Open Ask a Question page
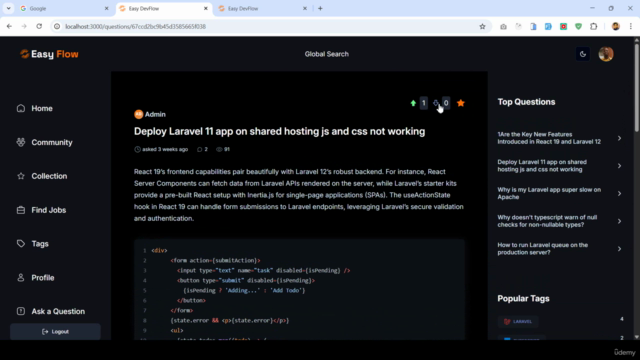The height and width of the screenshot is (360, 640). [x=51, y=311]
